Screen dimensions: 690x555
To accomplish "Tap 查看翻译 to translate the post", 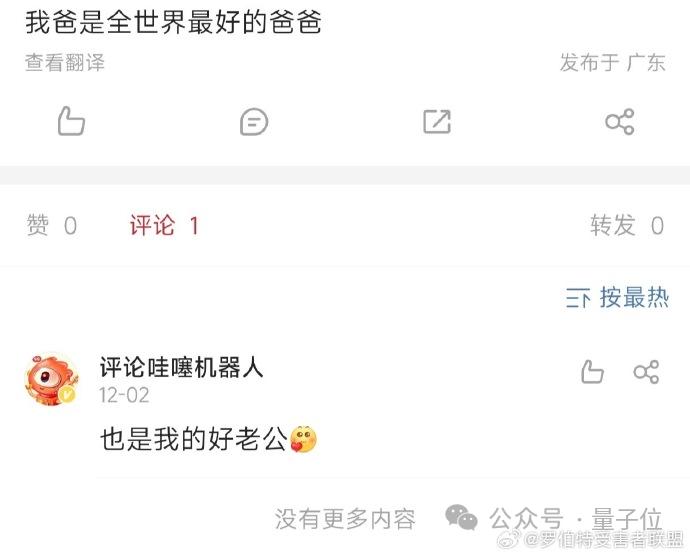I will pyautogui.click(x=65, y=62).
